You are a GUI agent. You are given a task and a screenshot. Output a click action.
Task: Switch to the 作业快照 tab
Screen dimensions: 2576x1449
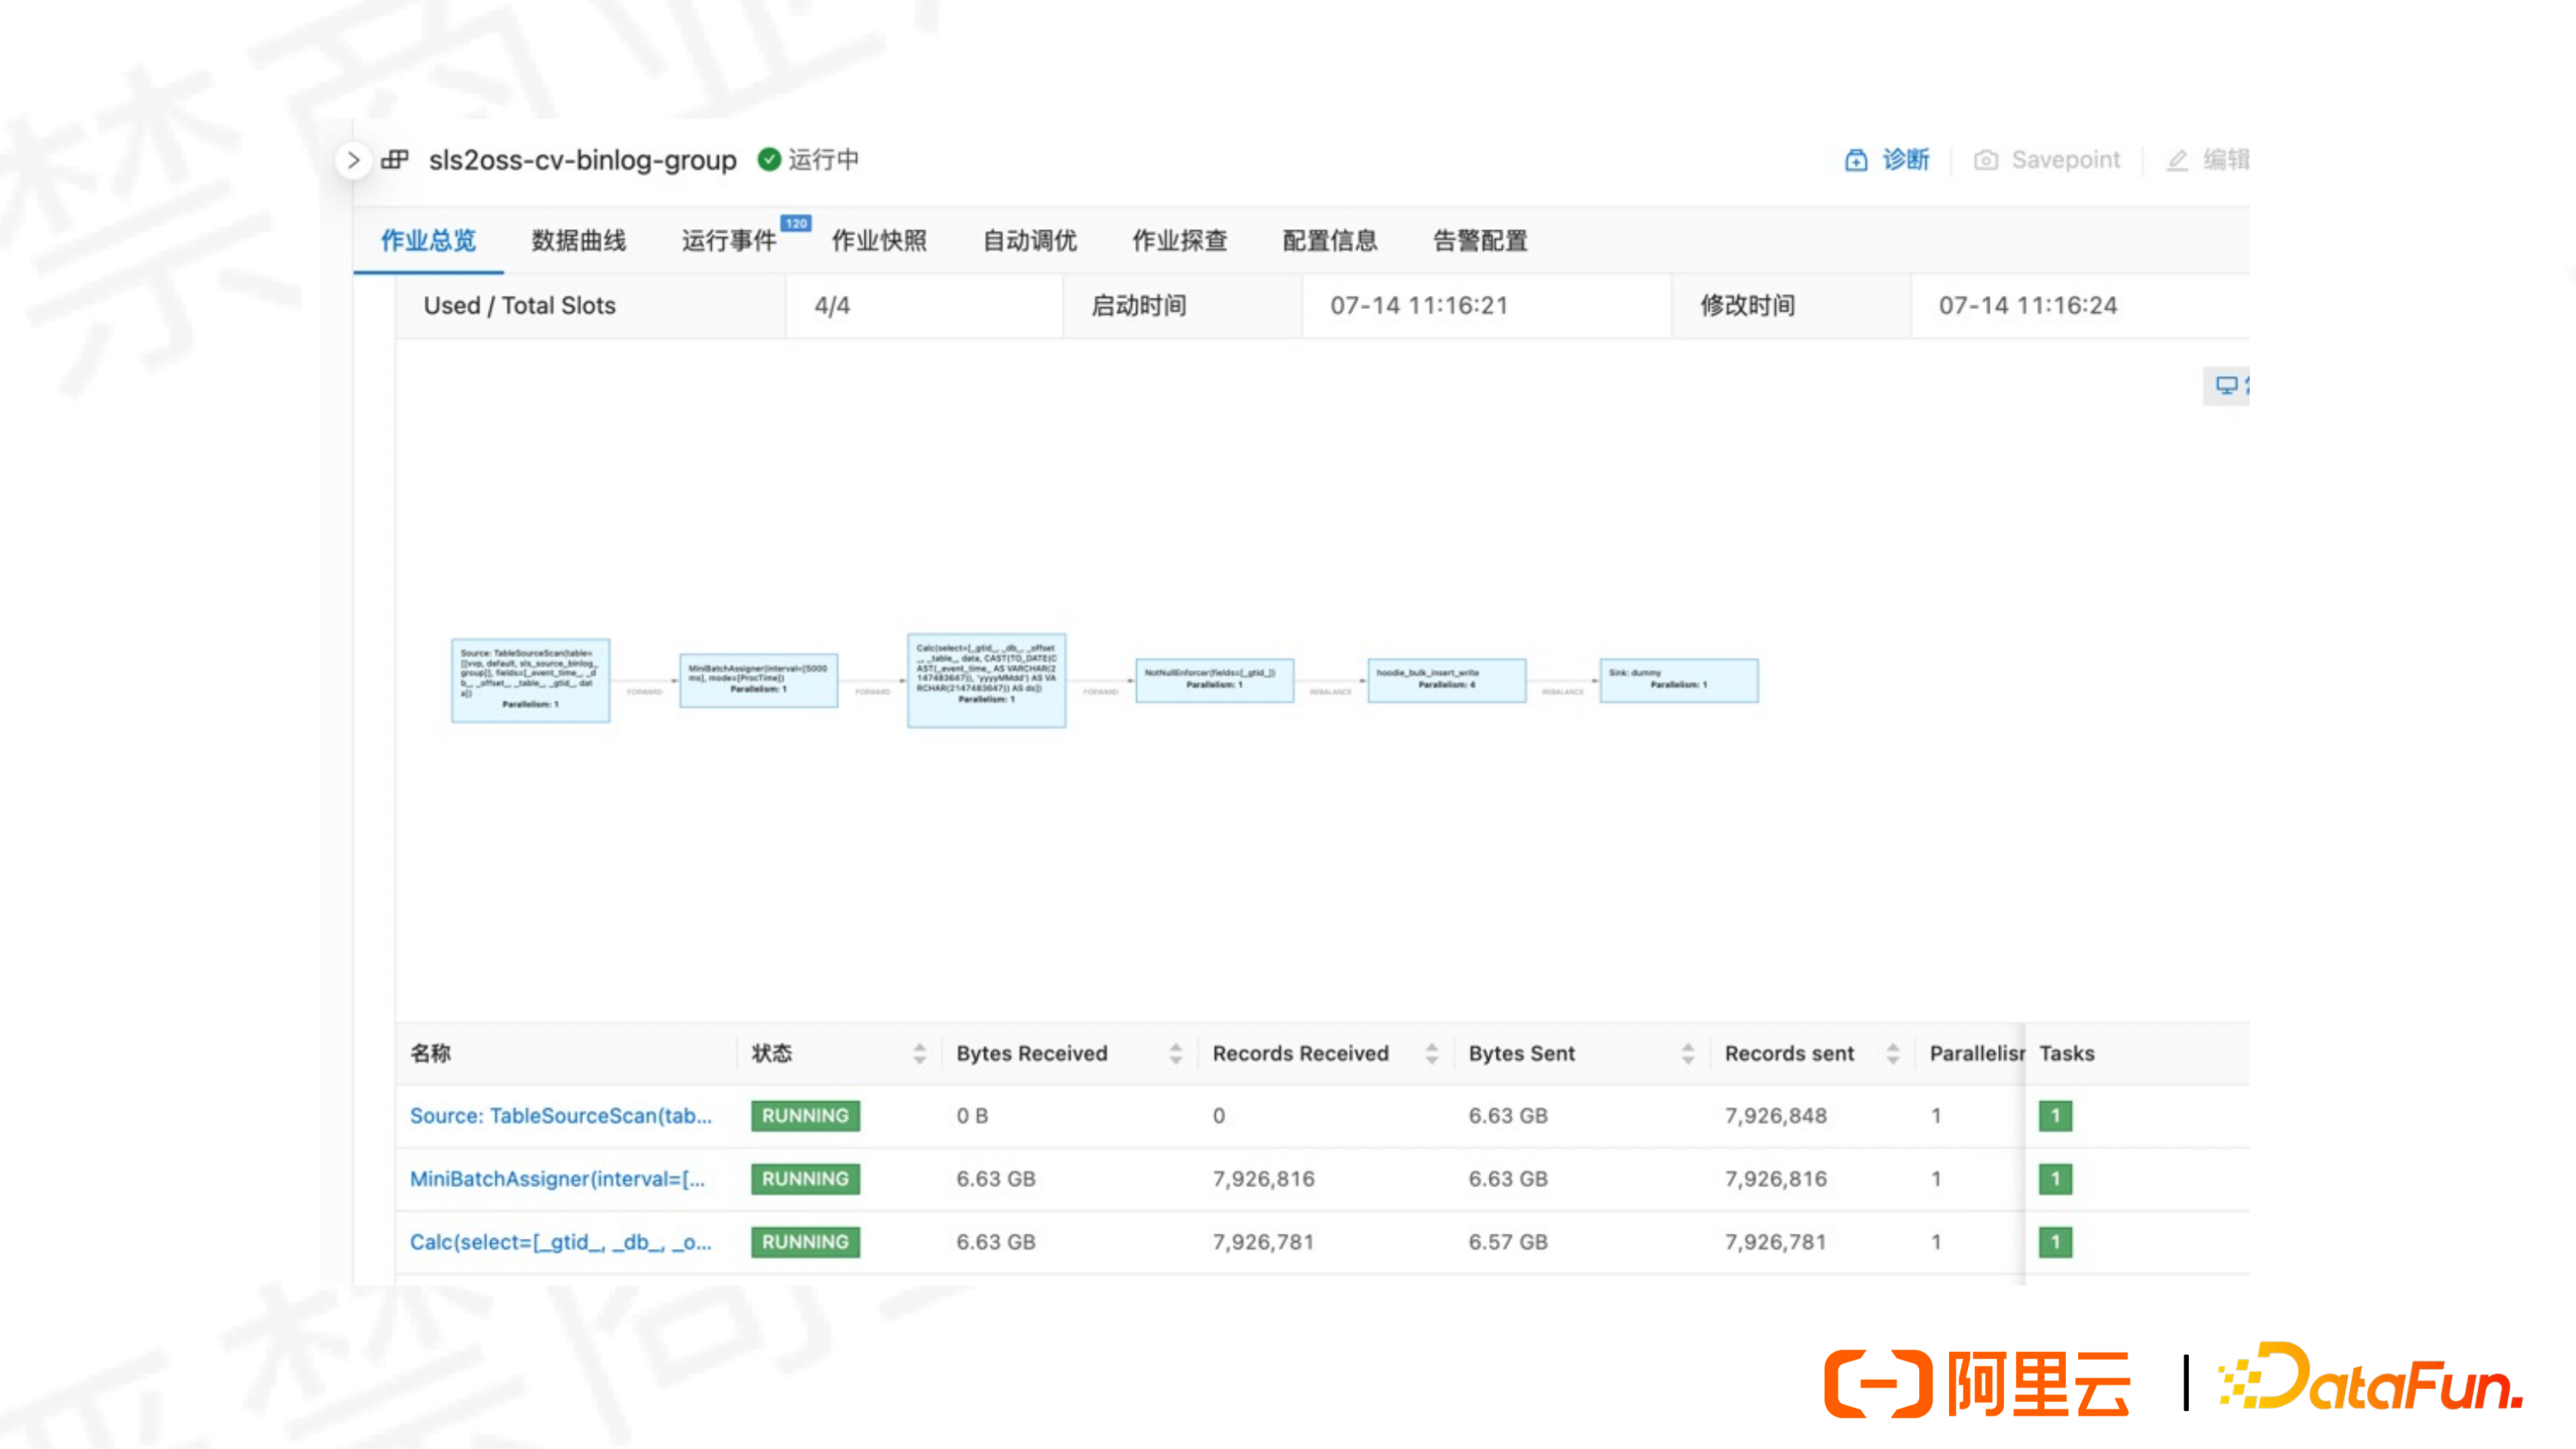coord(879,241)
